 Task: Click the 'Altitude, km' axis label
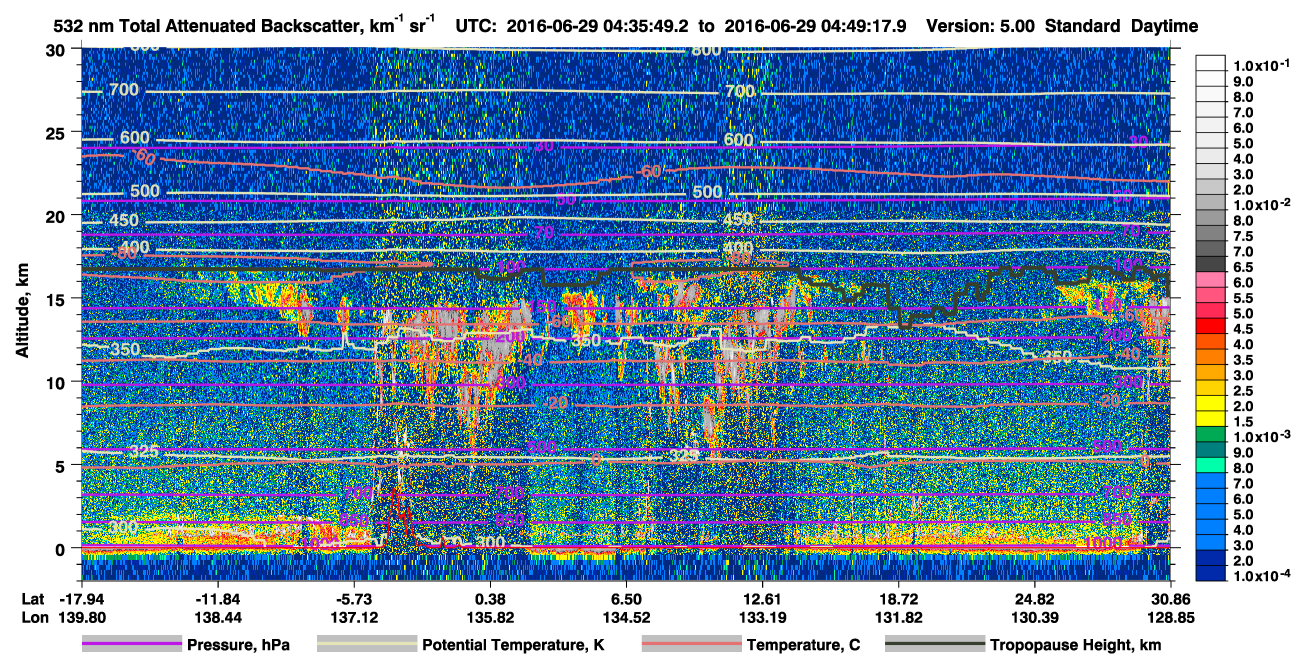[21, 312]
